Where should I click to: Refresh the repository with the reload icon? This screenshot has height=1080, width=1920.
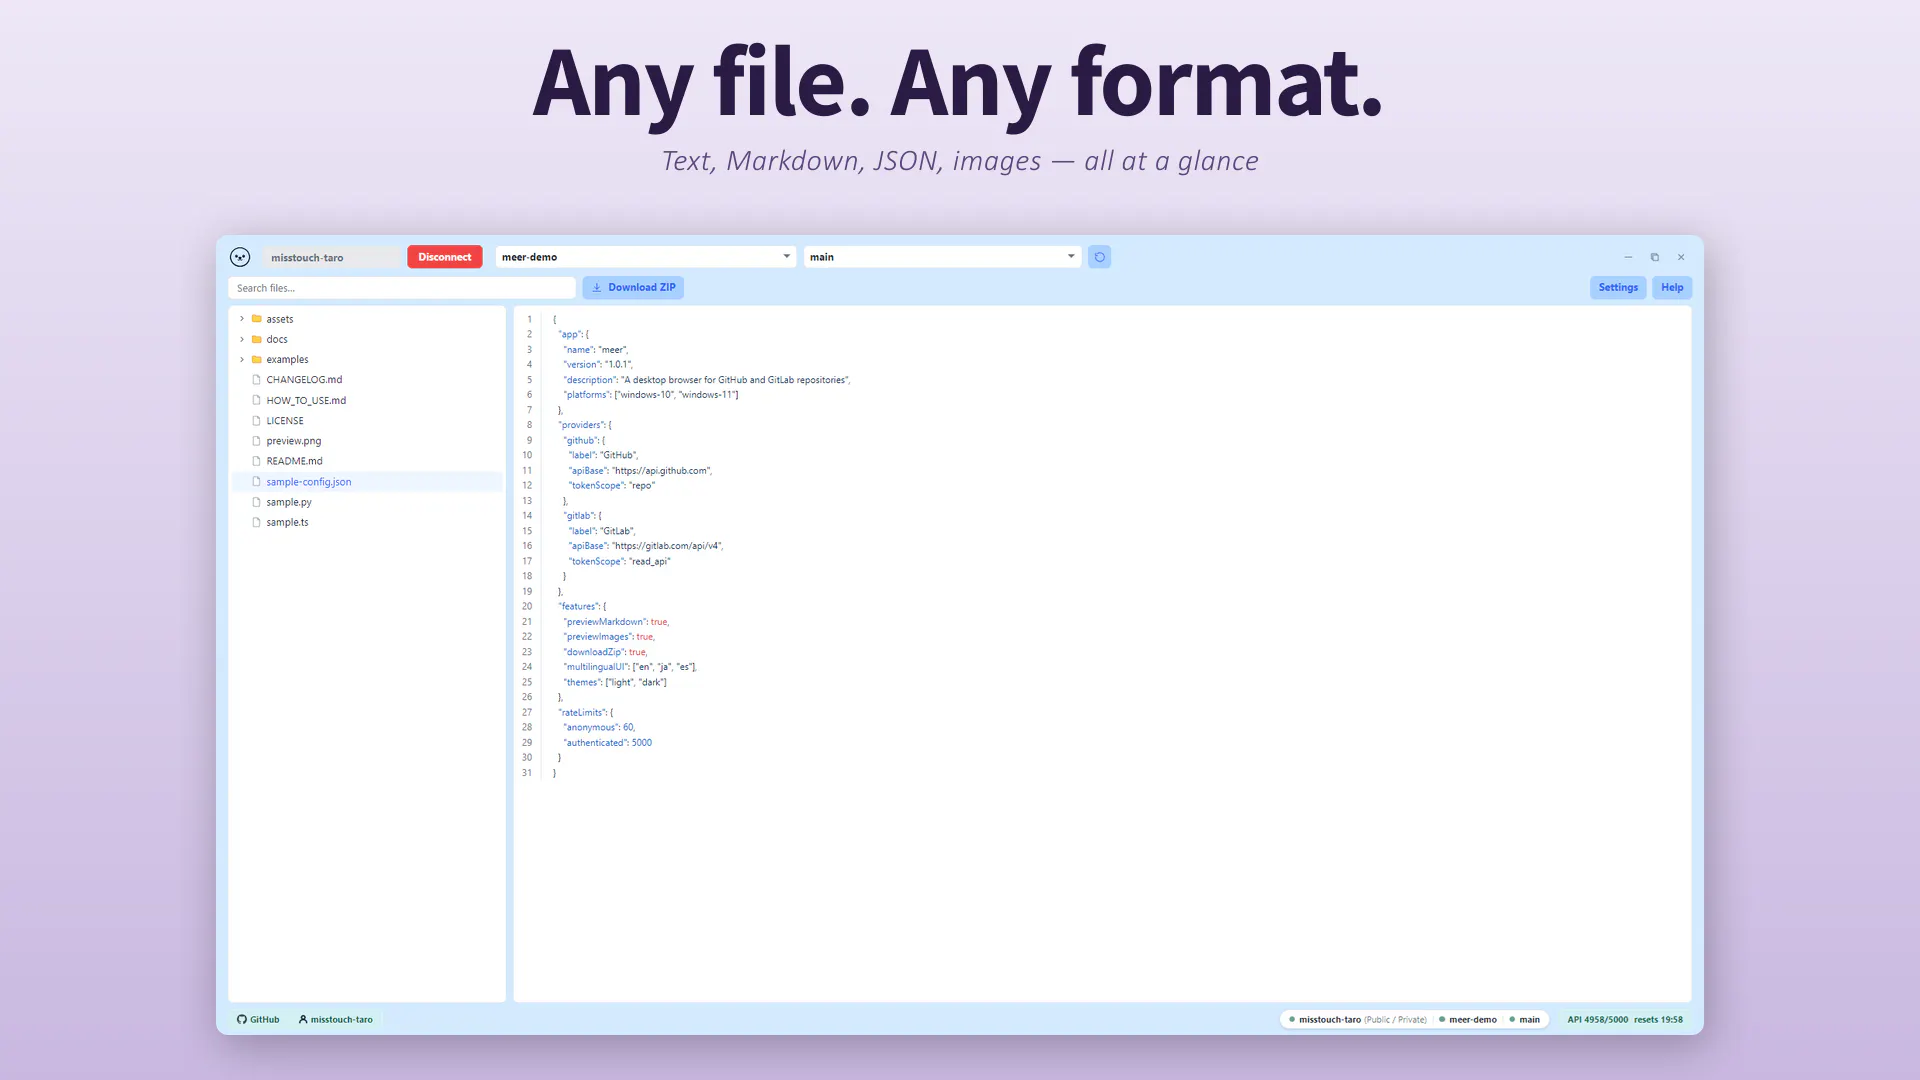(x=1099, y=257)
